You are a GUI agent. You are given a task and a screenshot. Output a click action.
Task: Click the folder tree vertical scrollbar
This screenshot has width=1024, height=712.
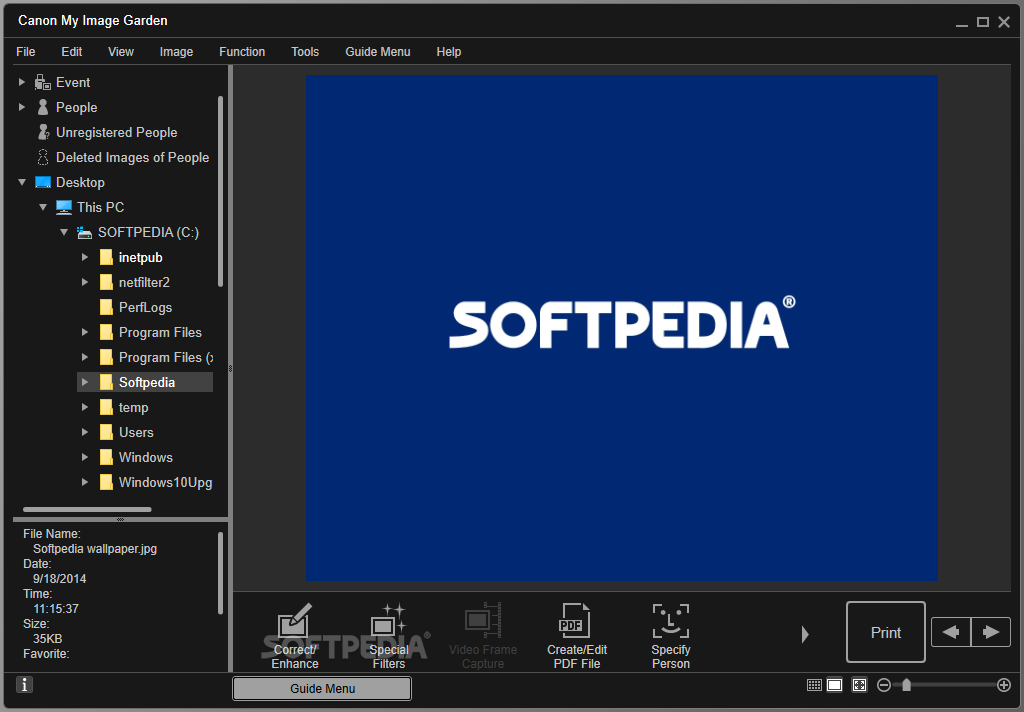(x=221, y=191)
